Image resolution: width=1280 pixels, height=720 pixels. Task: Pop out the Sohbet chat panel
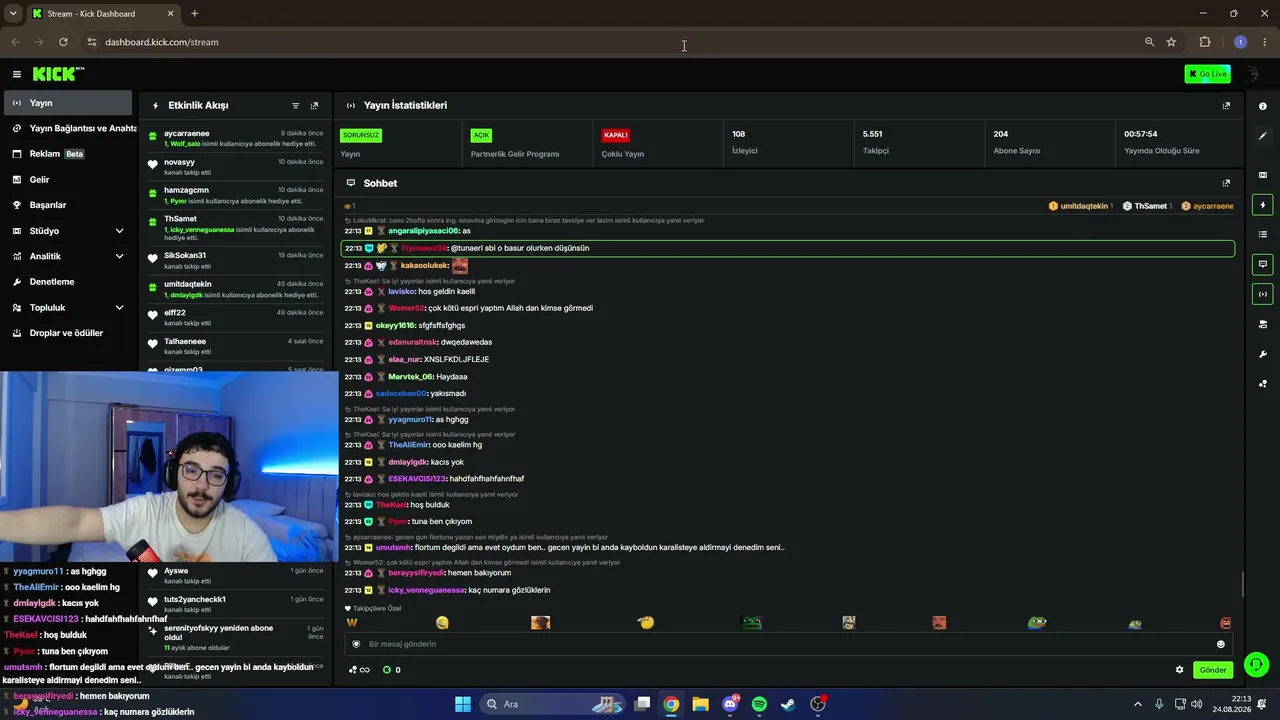[1226, 183]
